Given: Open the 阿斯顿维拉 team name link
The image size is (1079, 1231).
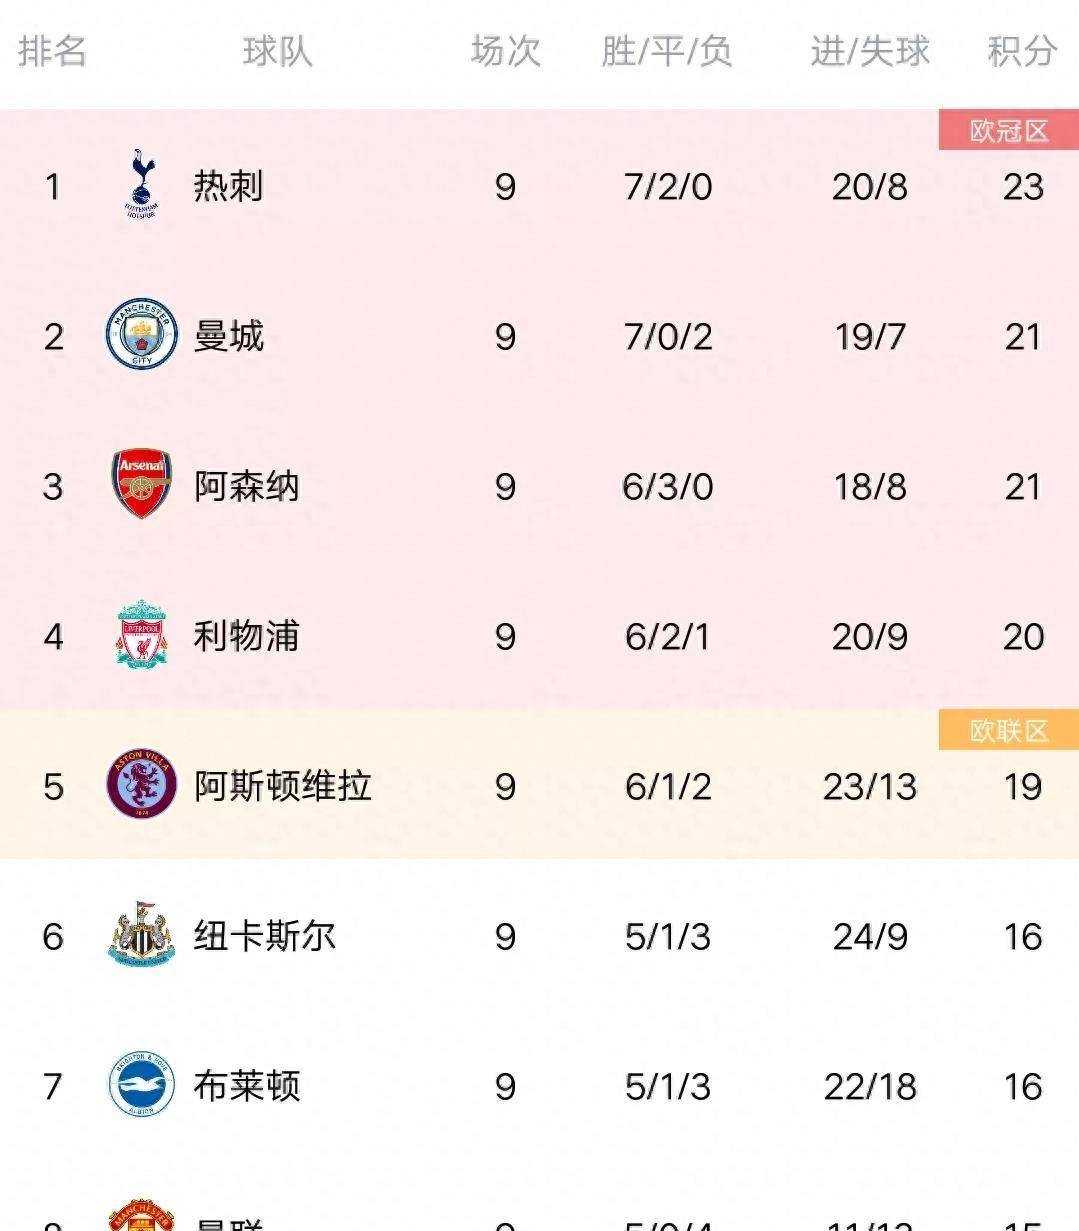Looking at the screenshot, I should coord(282,786).
